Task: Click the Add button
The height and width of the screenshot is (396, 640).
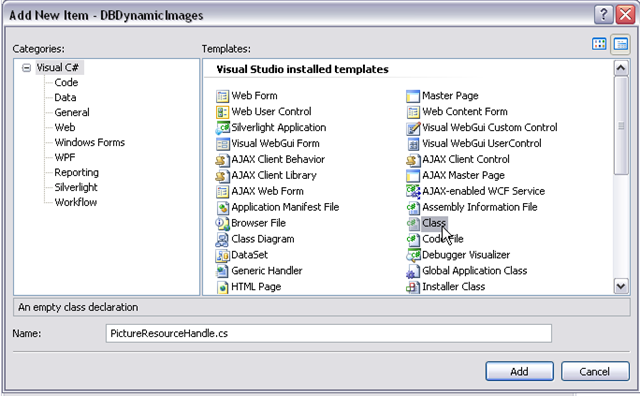Action: click(x=519, y=371)
